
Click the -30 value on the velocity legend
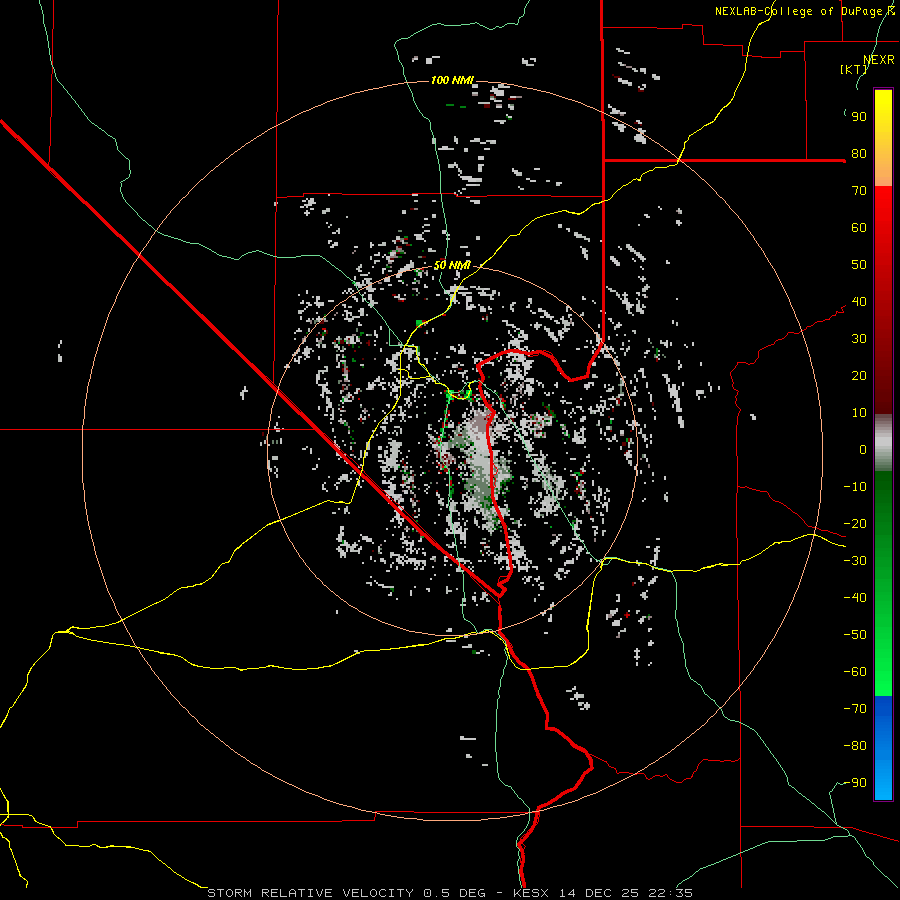pyautogui.click(x=855, y=561)
